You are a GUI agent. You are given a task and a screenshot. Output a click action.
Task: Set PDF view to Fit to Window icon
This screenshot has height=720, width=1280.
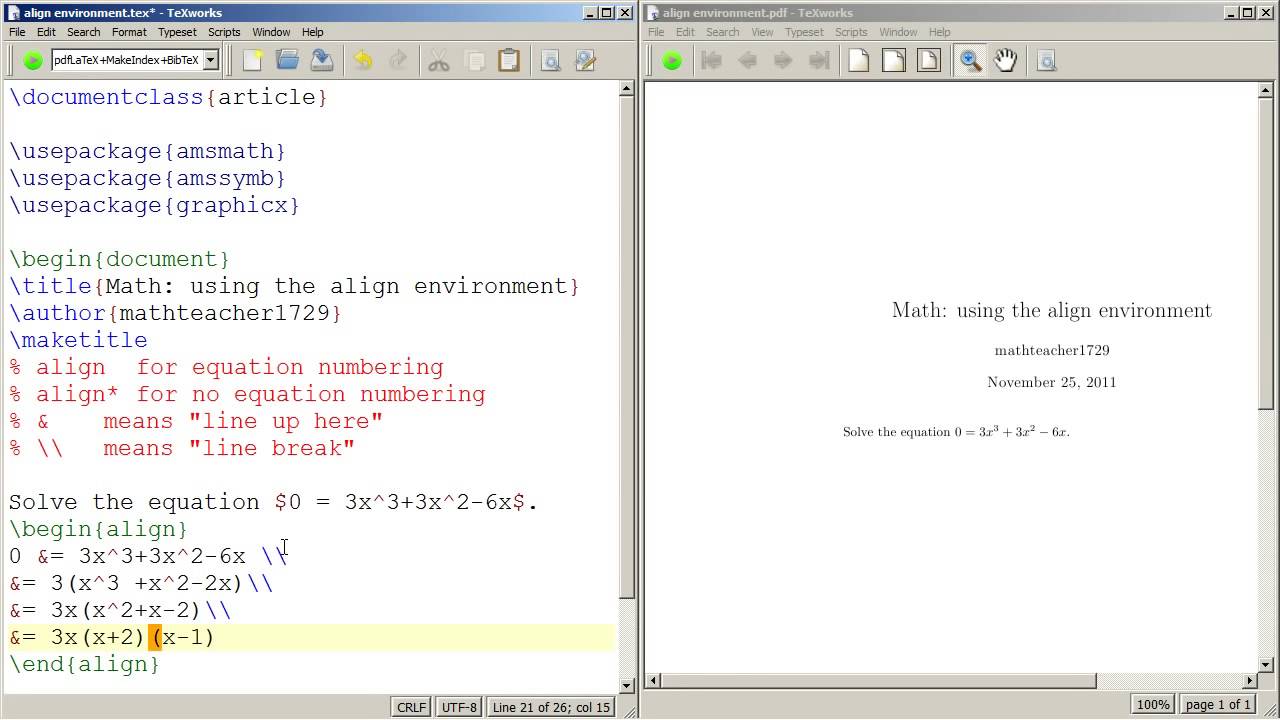pos(929,61)
